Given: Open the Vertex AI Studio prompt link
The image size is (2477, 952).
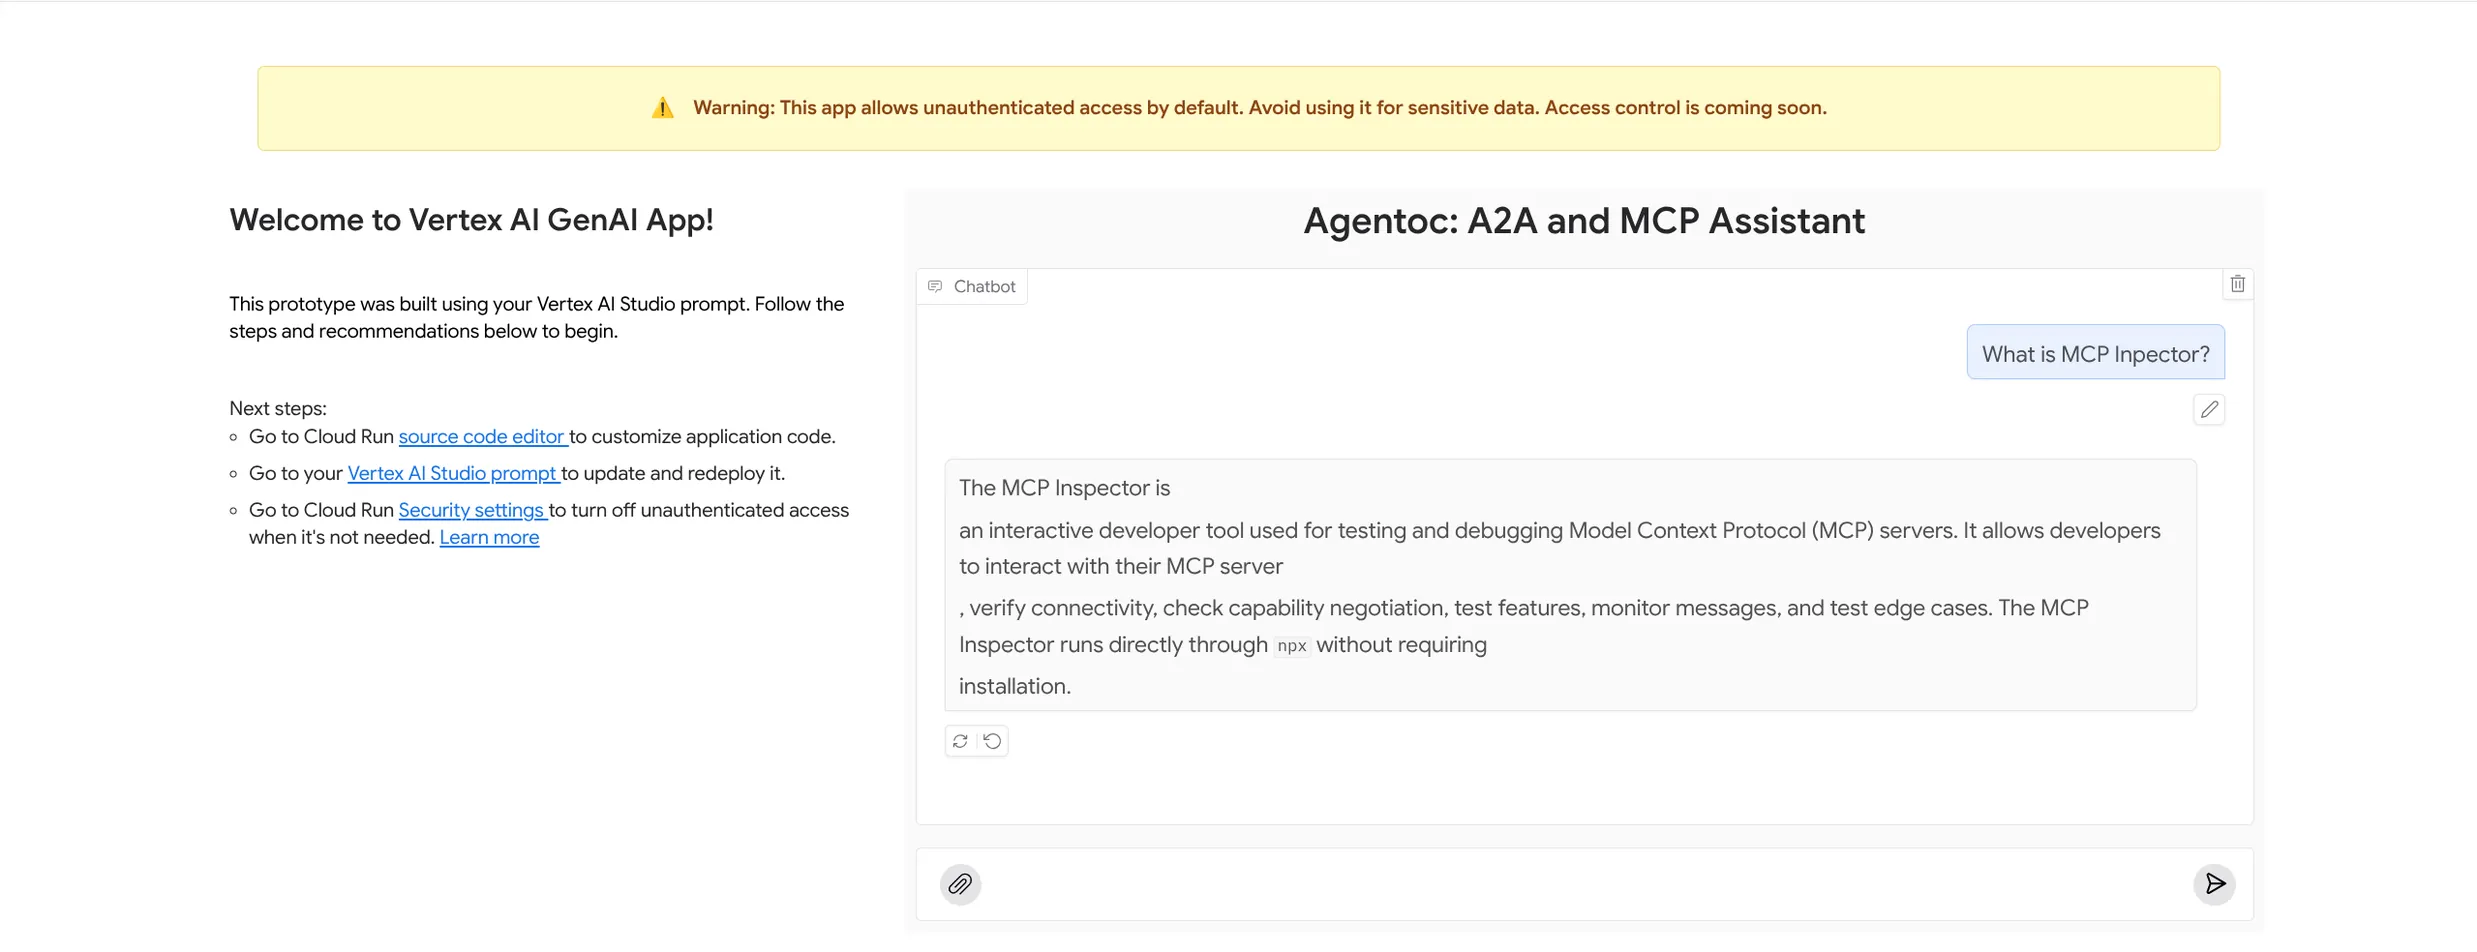Looking at the screenshot, I should (x=452, y=473).
